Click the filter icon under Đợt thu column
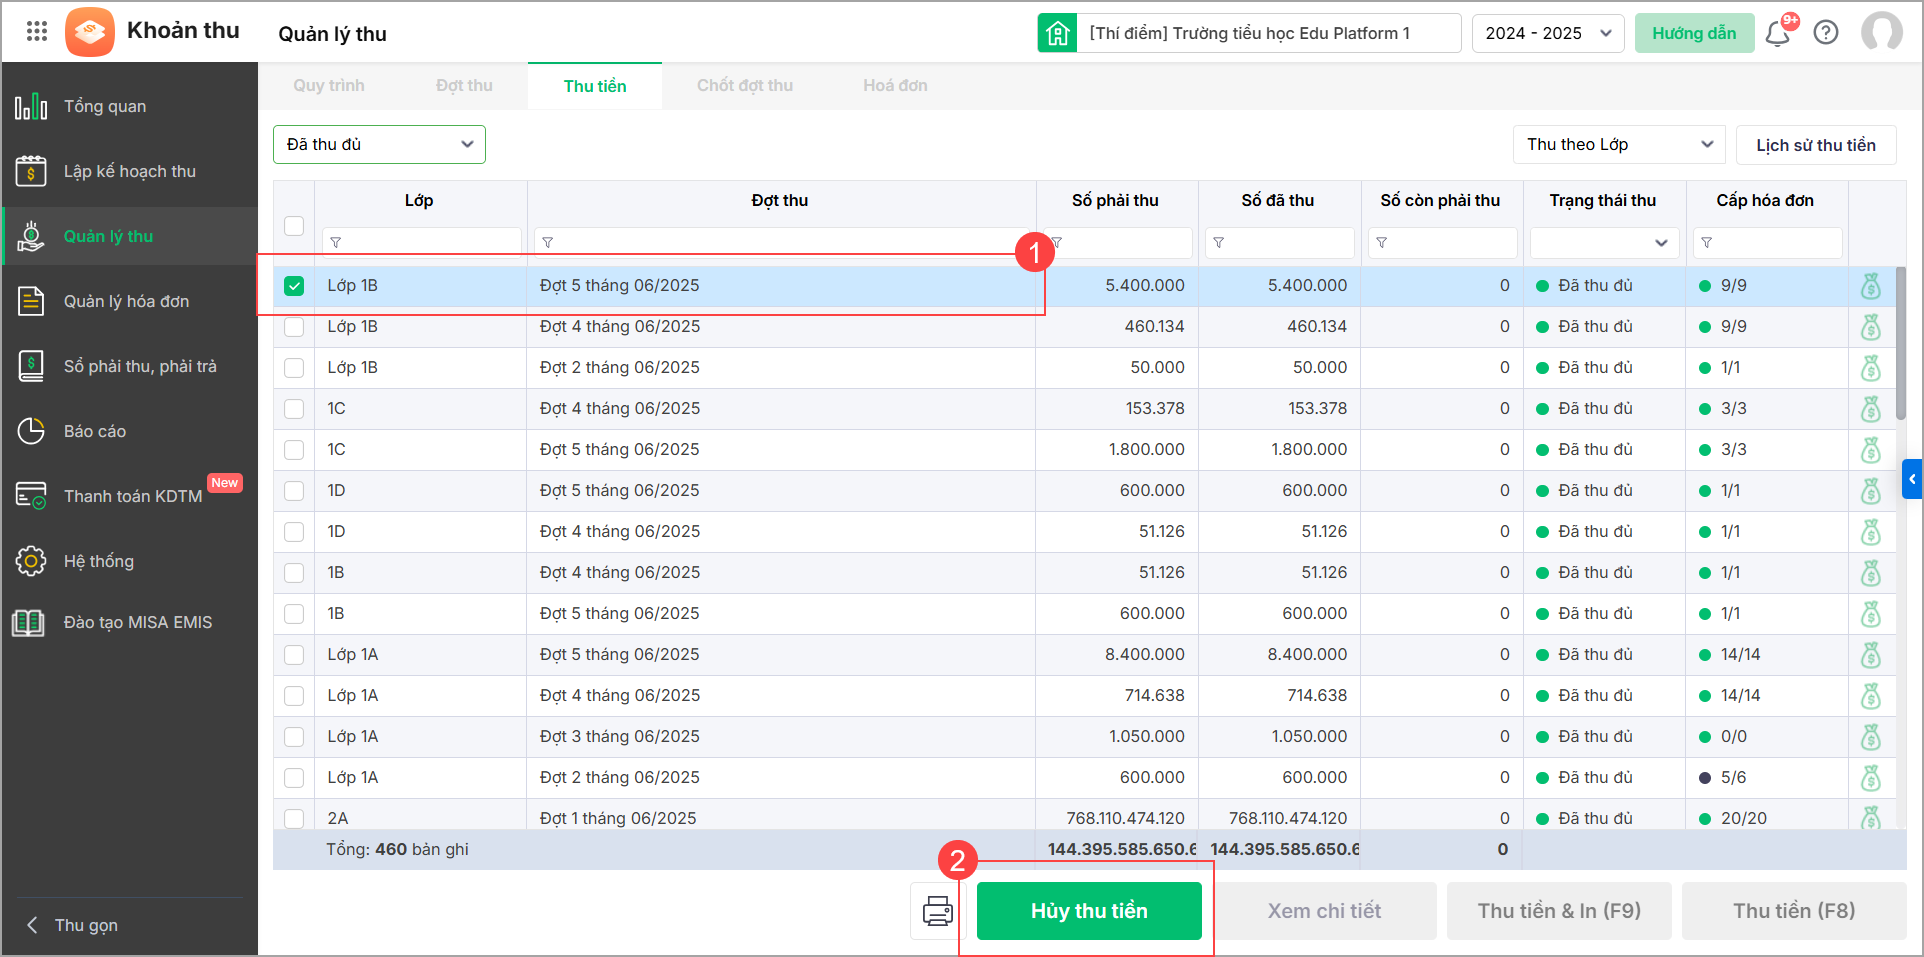Viewport: 1924px width, 957px height. click(x=548, y=243)
